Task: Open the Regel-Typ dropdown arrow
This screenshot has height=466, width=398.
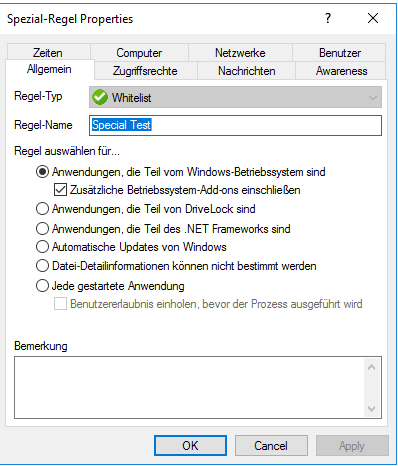Action: (x=373, y=98)
